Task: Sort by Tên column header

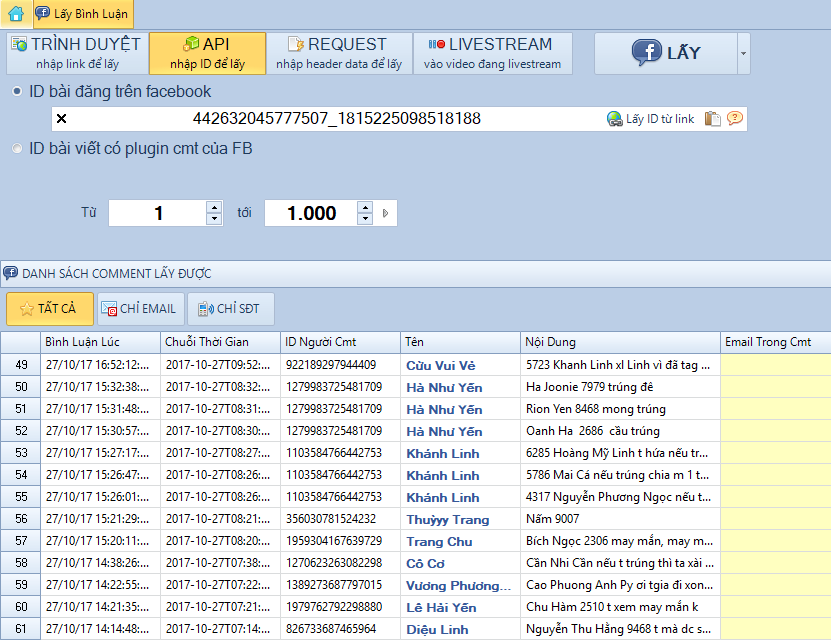Action: [460, 342]
